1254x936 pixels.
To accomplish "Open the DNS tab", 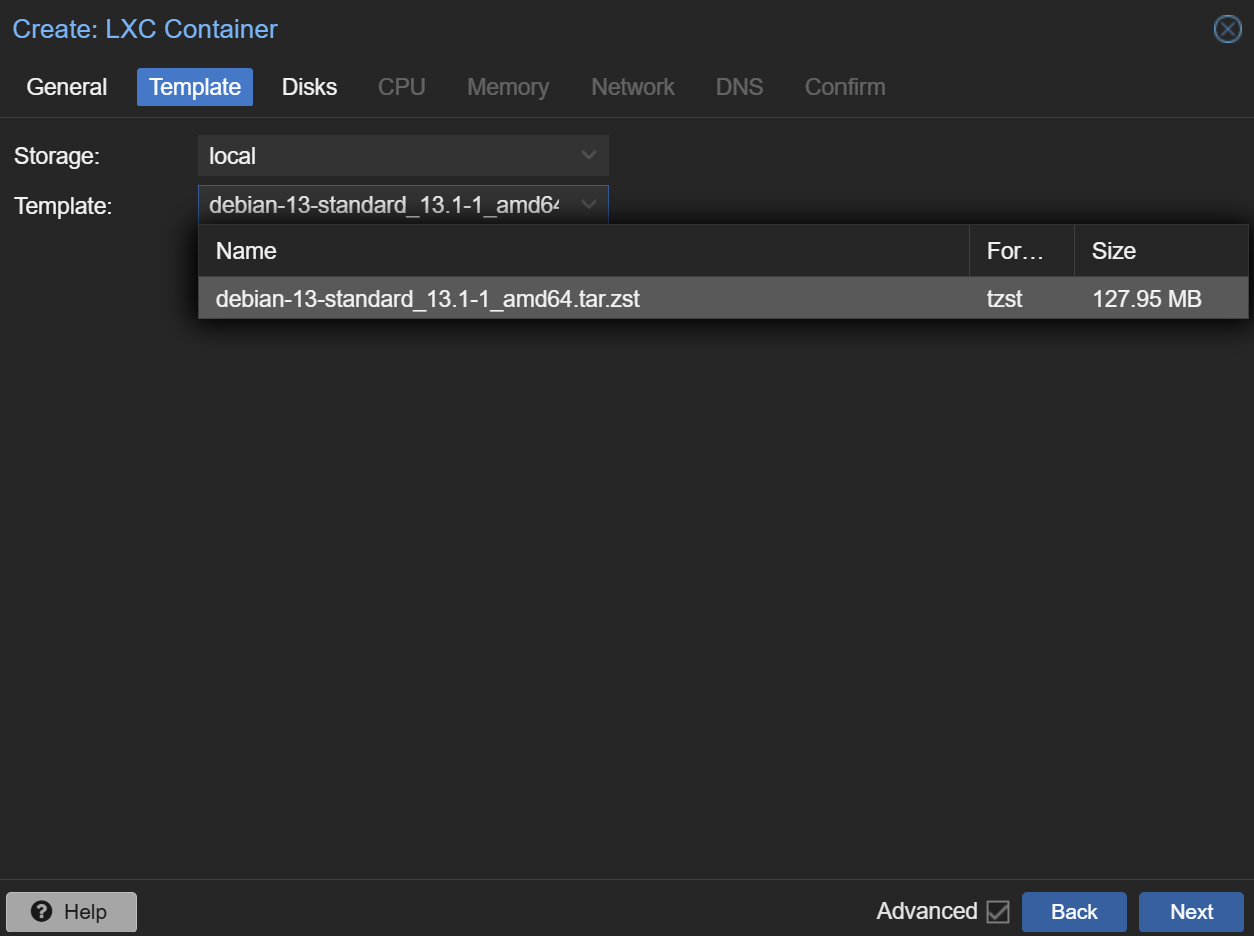I will tap(739, 87).
